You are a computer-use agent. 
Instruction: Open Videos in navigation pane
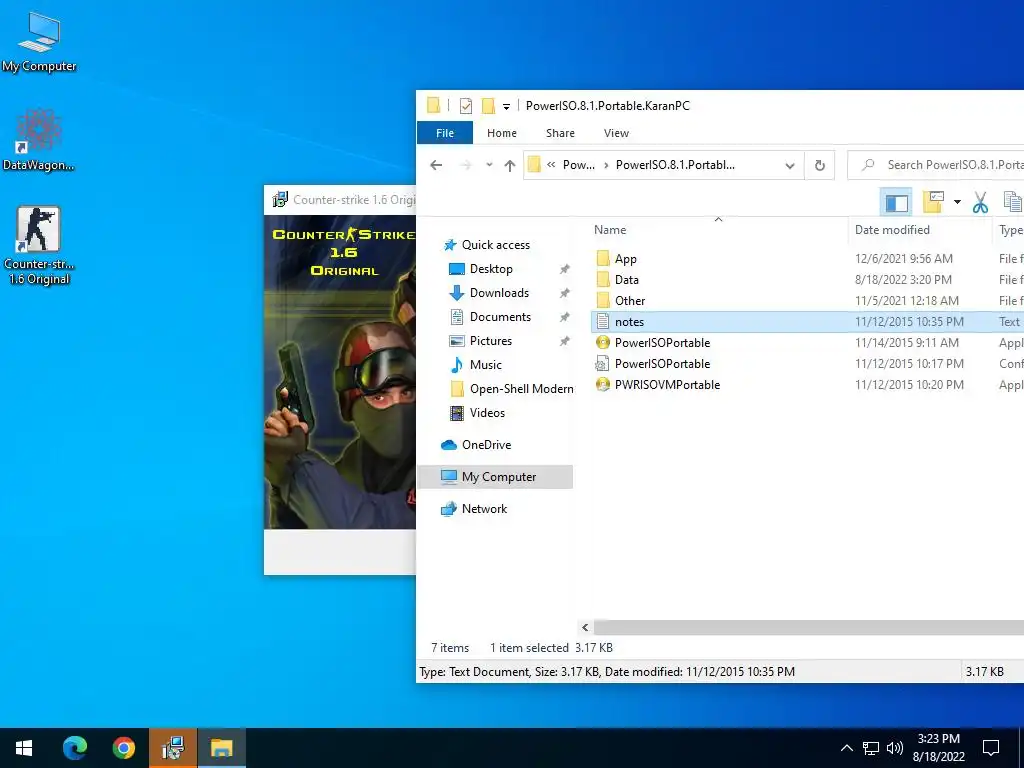487,413
